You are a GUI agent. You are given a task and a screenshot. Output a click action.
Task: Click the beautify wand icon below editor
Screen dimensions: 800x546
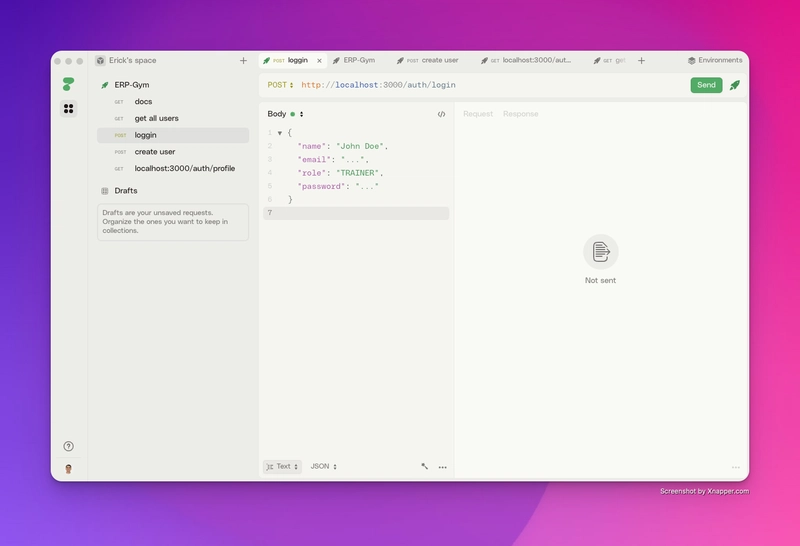tap(424, 466)
